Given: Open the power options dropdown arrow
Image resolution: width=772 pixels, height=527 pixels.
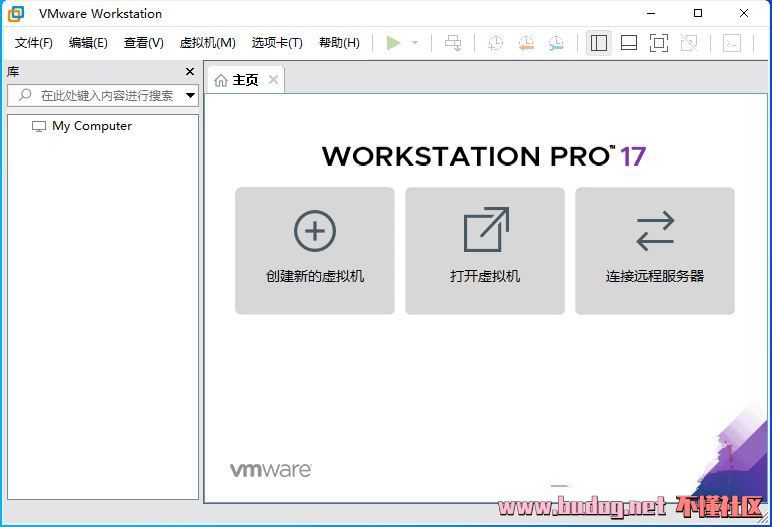Looking at the screenshot, I should tap(415, 43).
